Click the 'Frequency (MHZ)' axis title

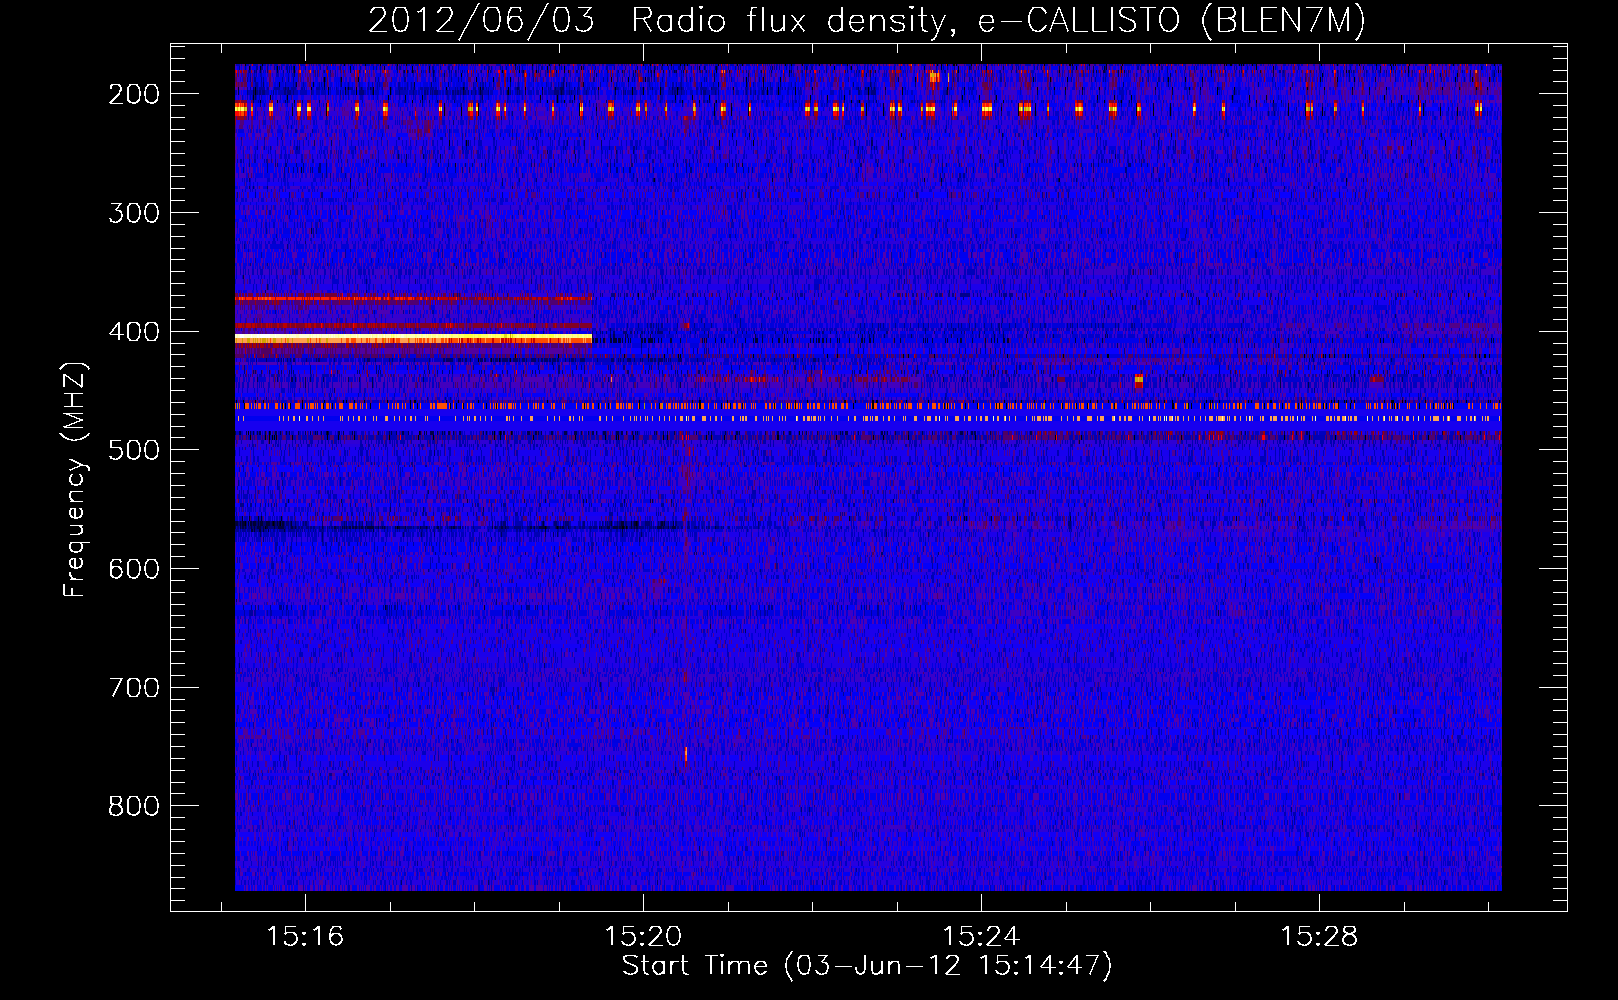click(x=76, y=479)
